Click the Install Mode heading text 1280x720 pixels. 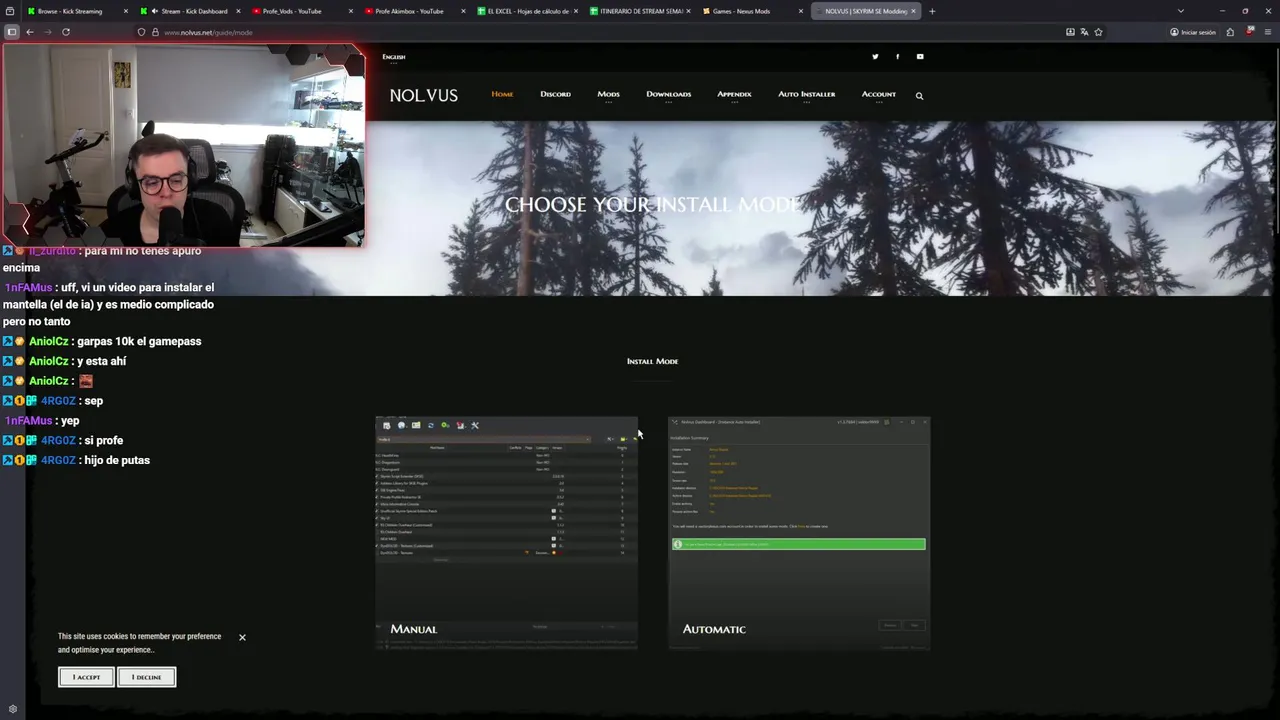[652, 361]
